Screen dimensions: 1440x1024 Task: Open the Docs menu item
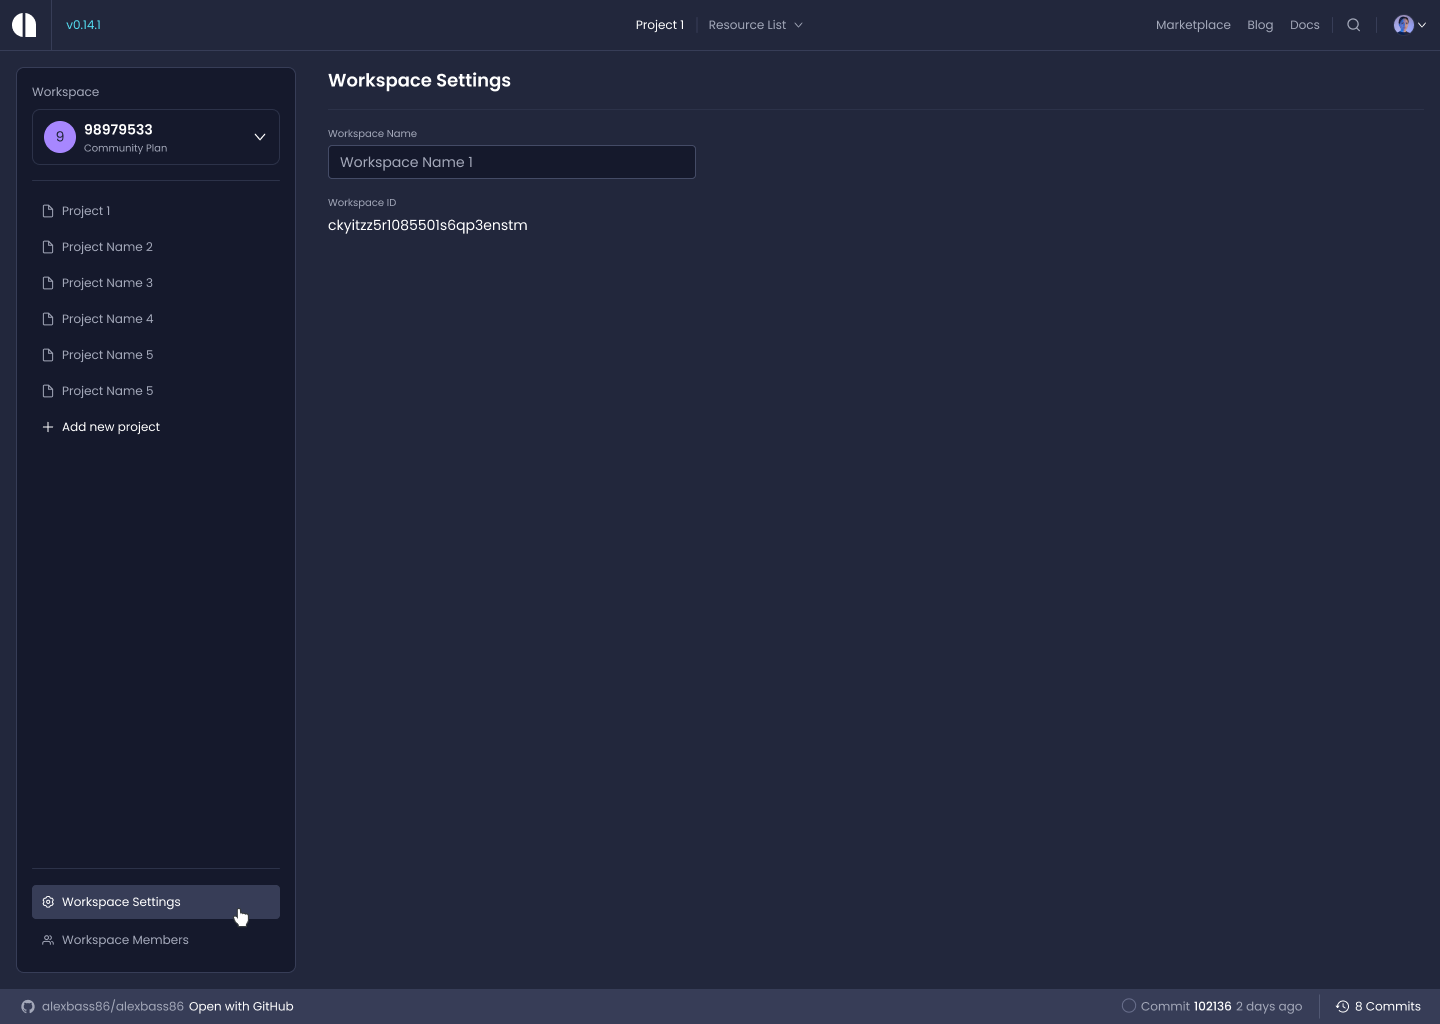tap(1304, 25)
